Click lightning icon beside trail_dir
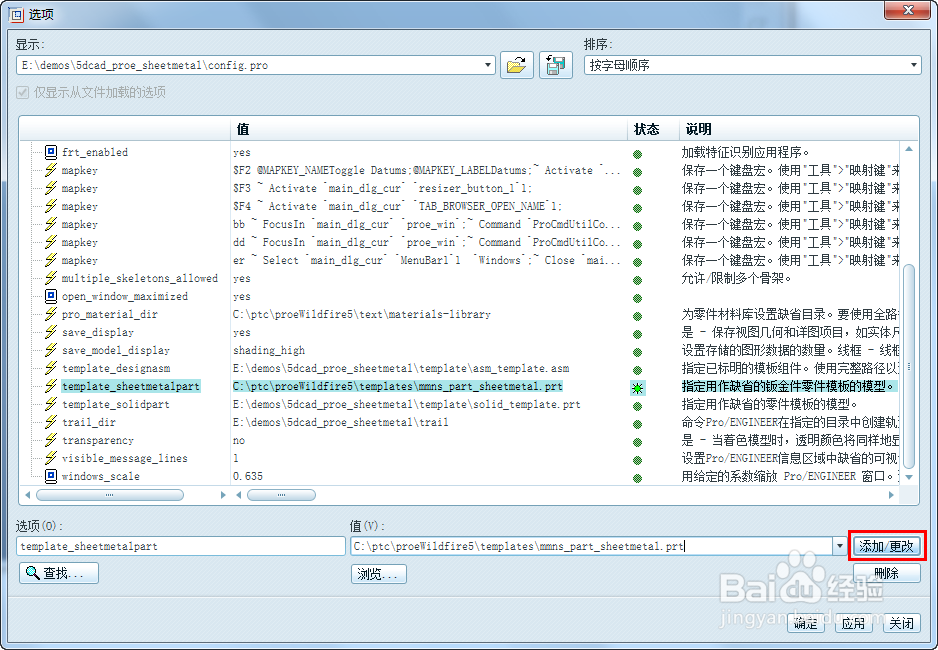938x650 pixels. [51, 422]
